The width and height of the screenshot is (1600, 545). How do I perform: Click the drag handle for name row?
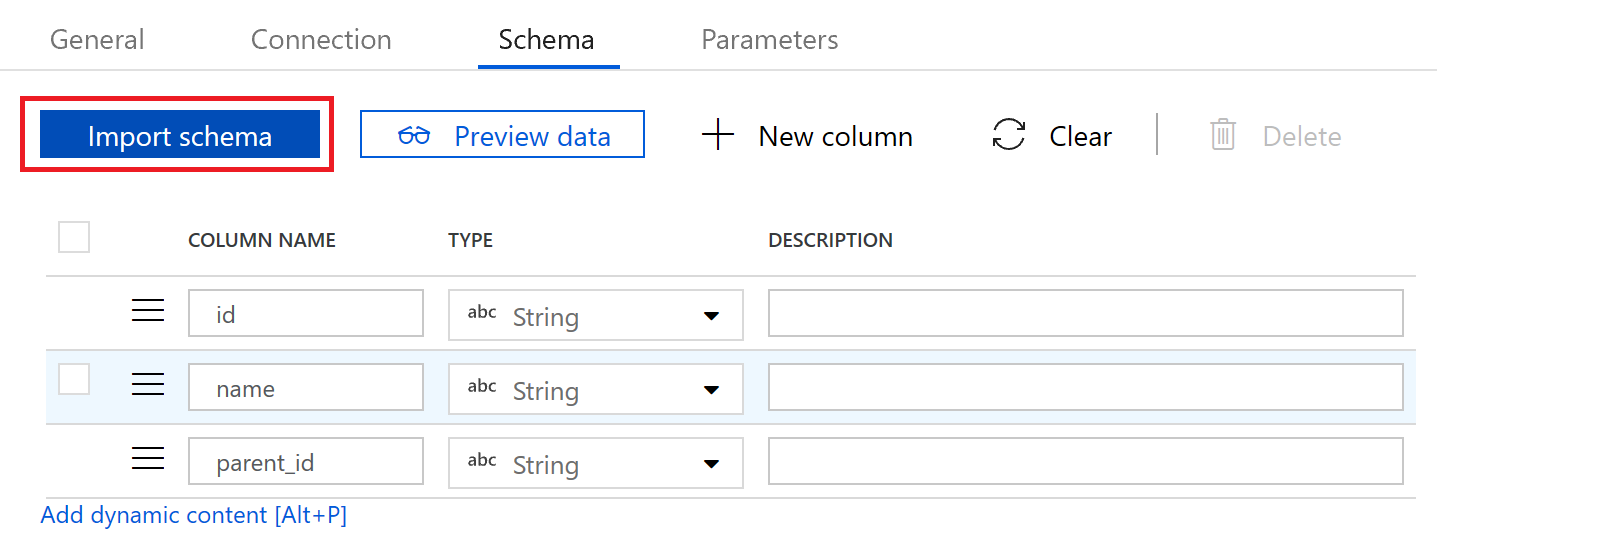[x=148, y=385]
